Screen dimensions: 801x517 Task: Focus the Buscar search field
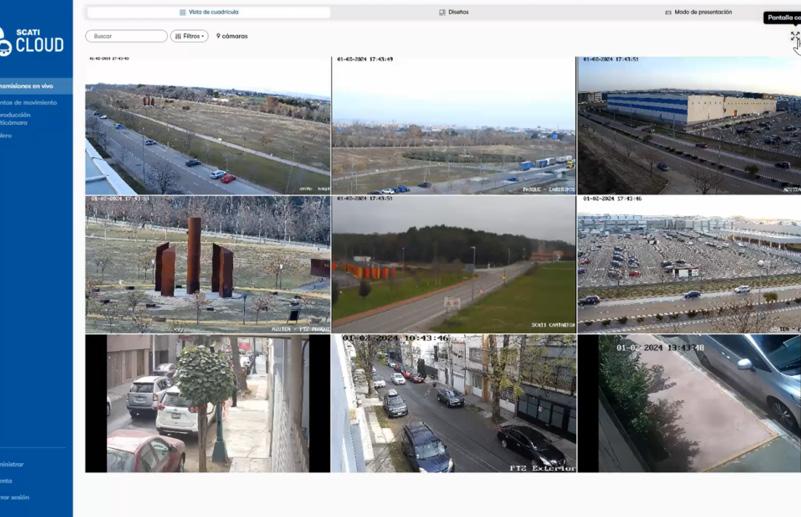point(126,36)
